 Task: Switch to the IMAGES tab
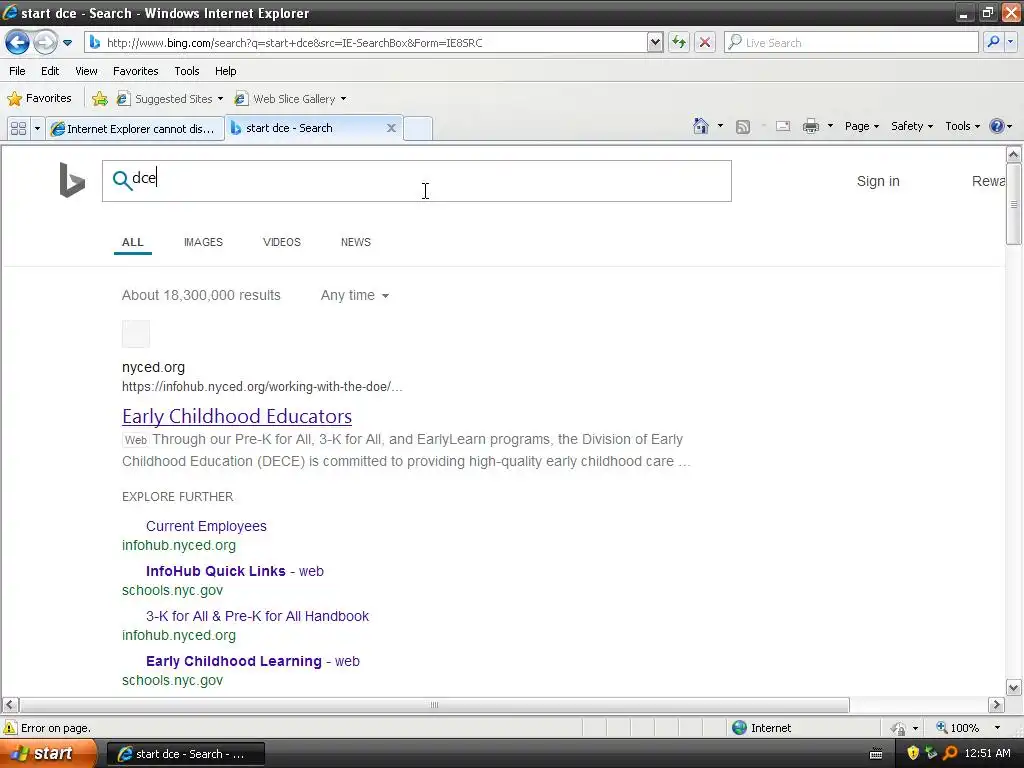click(x=203, y=242)
